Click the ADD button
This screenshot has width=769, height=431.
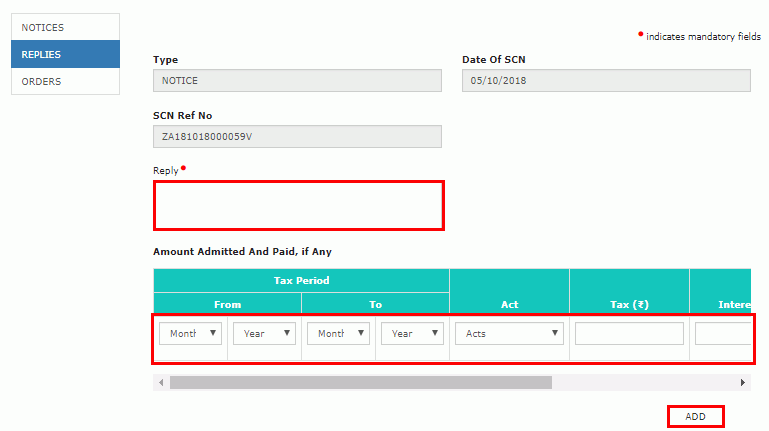click(x=695, y=416)
